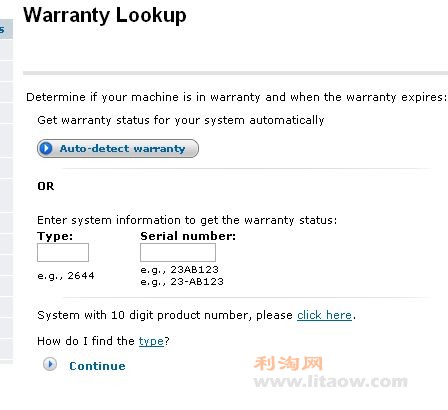Click "Get warranty status for your system automatically" text
This screenshot has width=448, height=410.
pos(181,120)
